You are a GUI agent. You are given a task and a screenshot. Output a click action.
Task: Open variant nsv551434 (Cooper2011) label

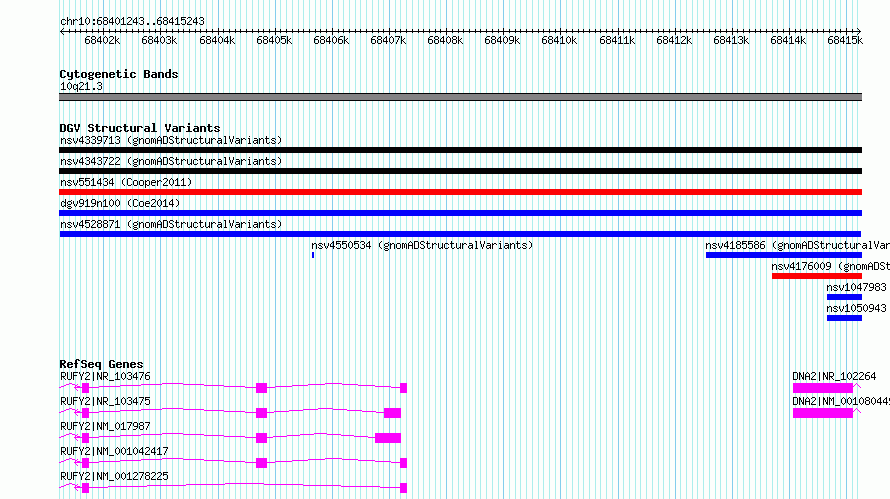tap(126, 182)
